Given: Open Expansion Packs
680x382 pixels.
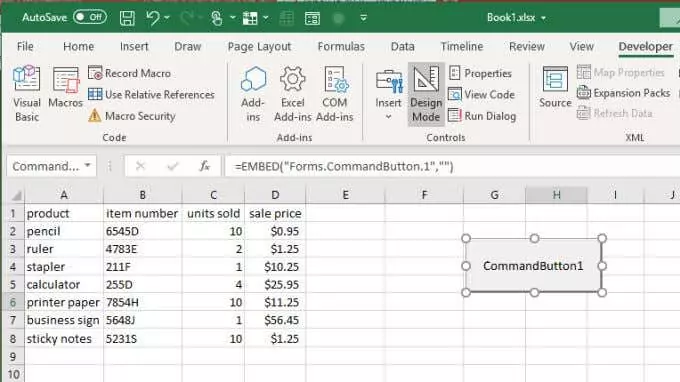Looking at the screenshot, I should [x=624, y=93].
